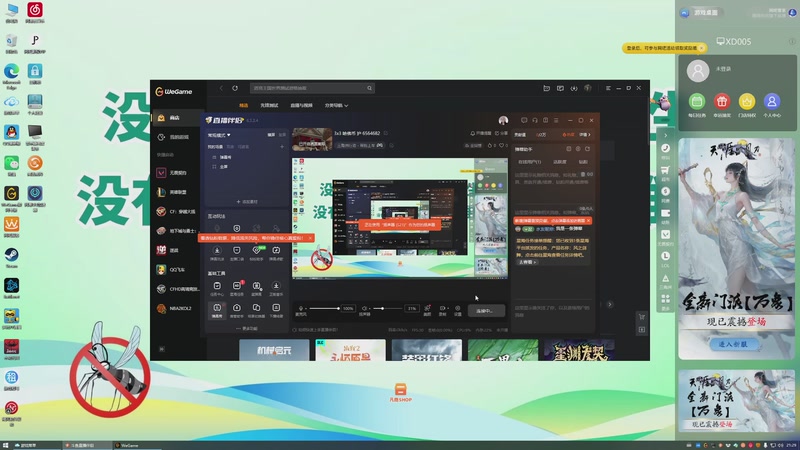The image size is (800, 450).
Task: Select NBA2KOL2 in WeGame sidebar
Action: 177,308
